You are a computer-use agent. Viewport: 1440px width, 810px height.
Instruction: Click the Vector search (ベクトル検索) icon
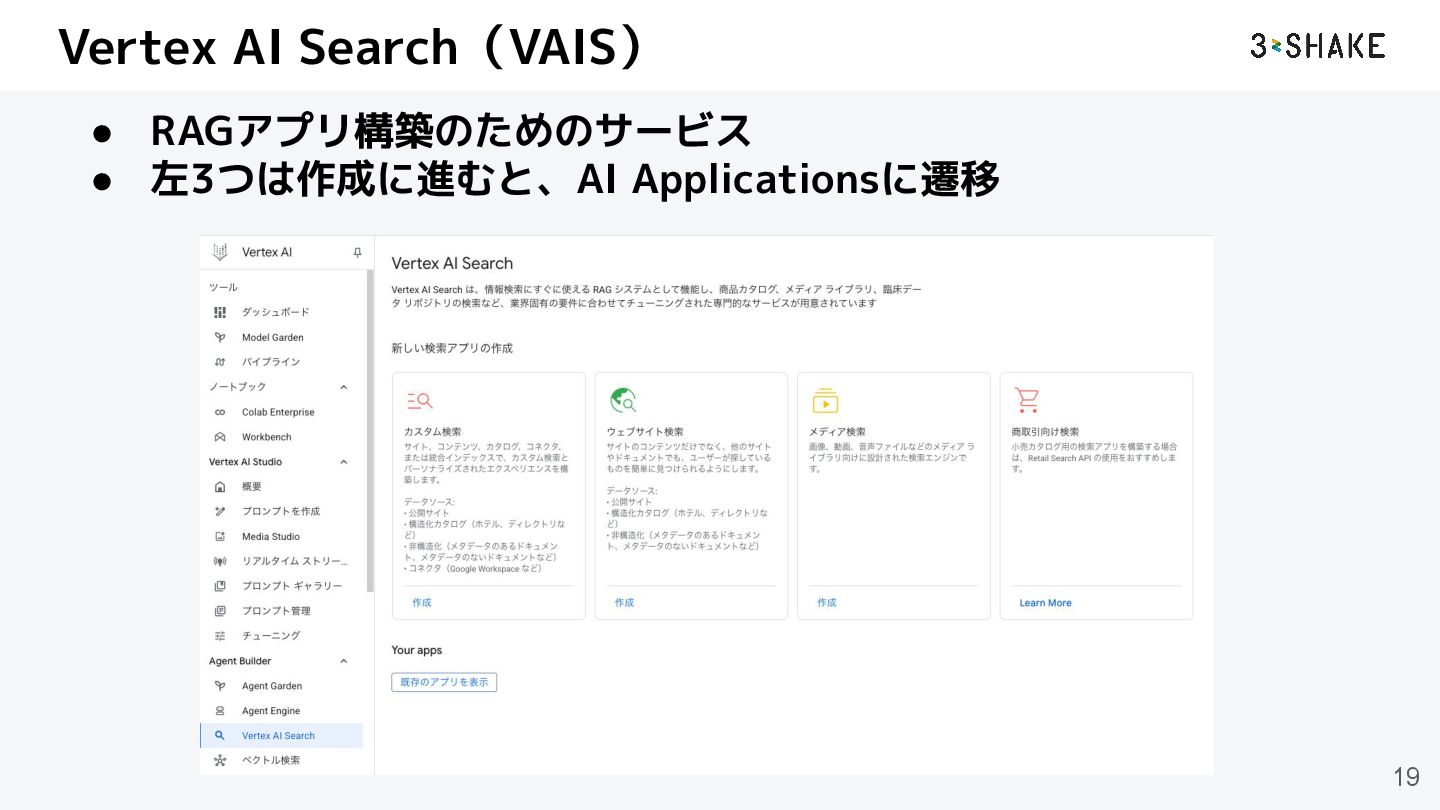point(220,761)
